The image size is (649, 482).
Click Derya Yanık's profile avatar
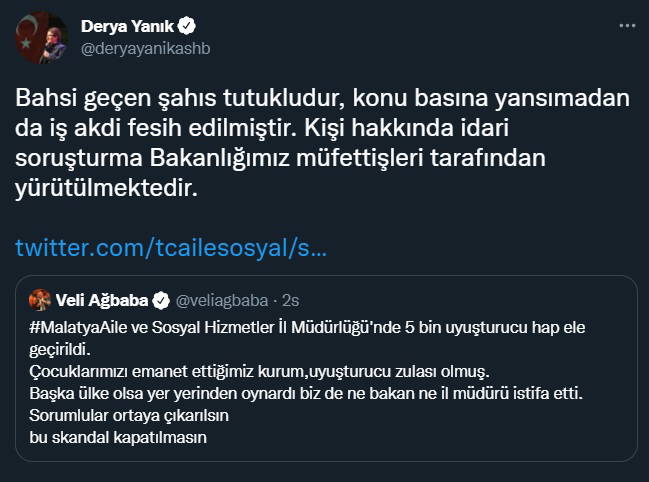pos(40,38)
